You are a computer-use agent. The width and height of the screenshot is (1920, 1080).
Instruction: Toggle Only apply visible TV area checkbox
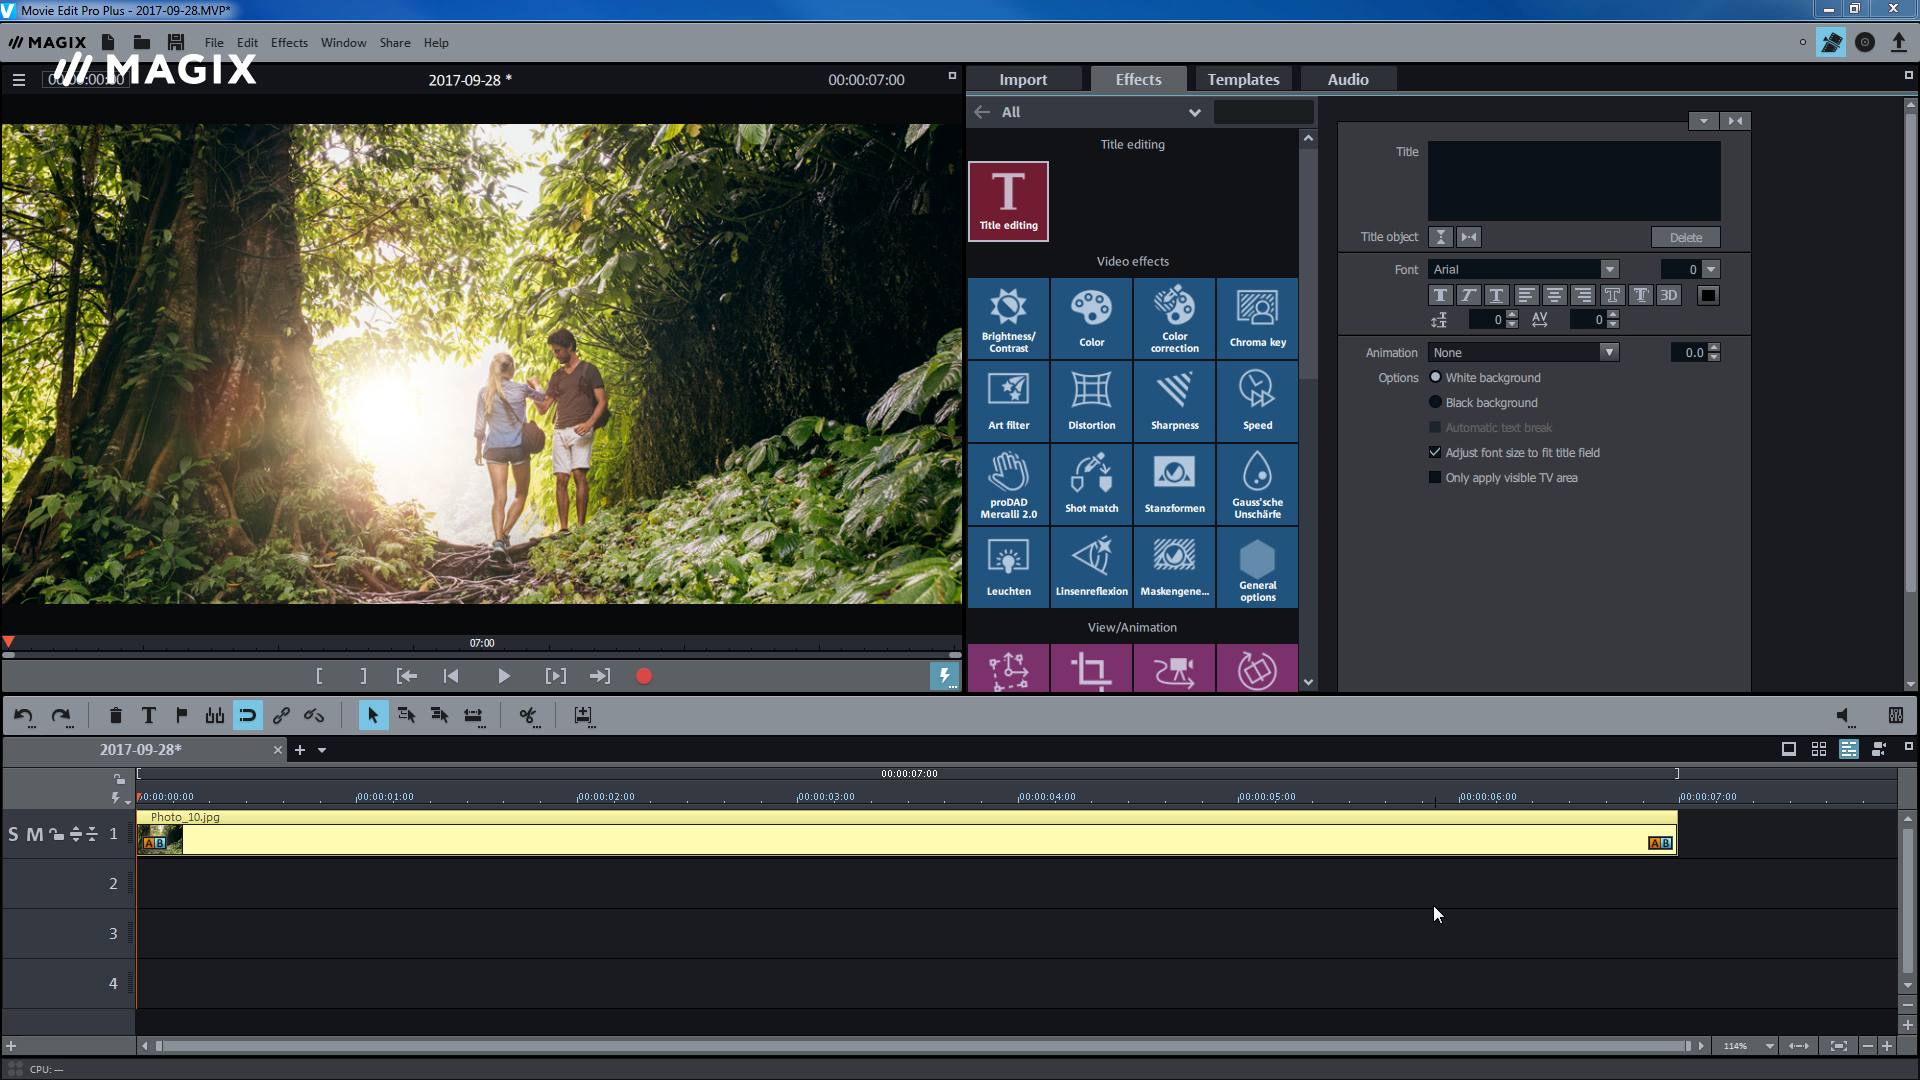pos(1433,476)
